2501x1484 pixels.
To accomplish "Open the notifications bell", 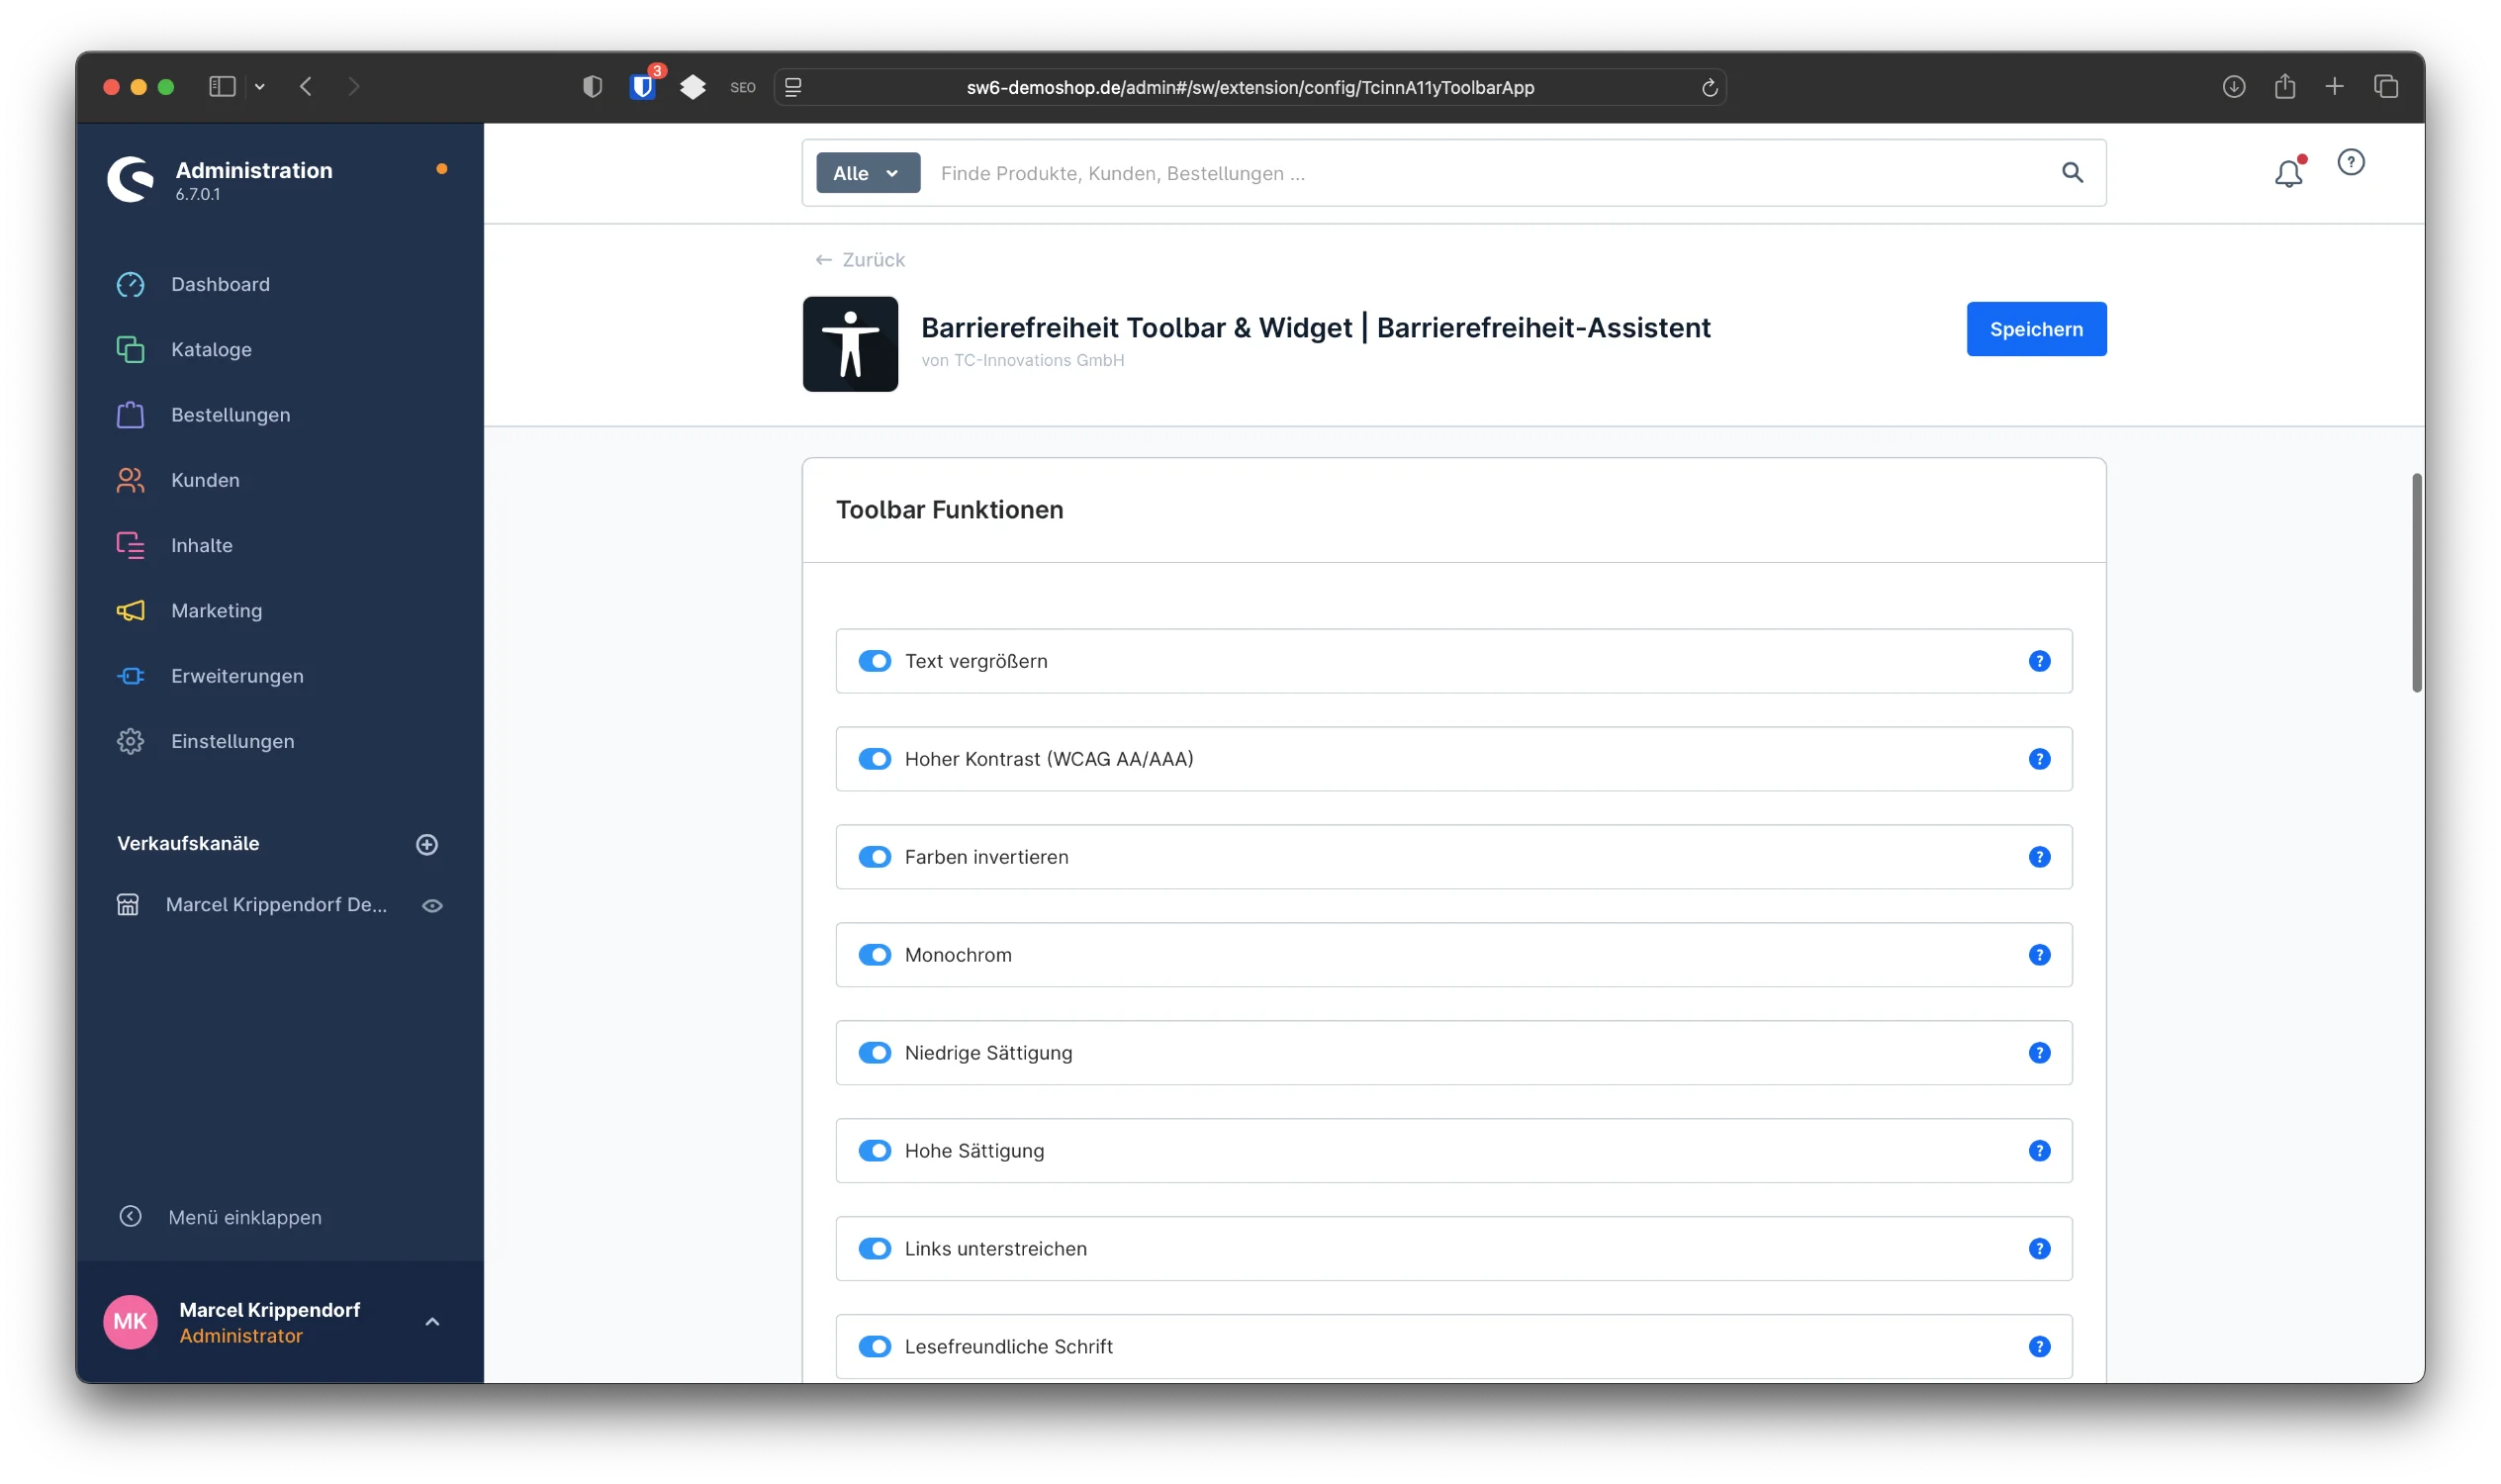I will 2289,173.
